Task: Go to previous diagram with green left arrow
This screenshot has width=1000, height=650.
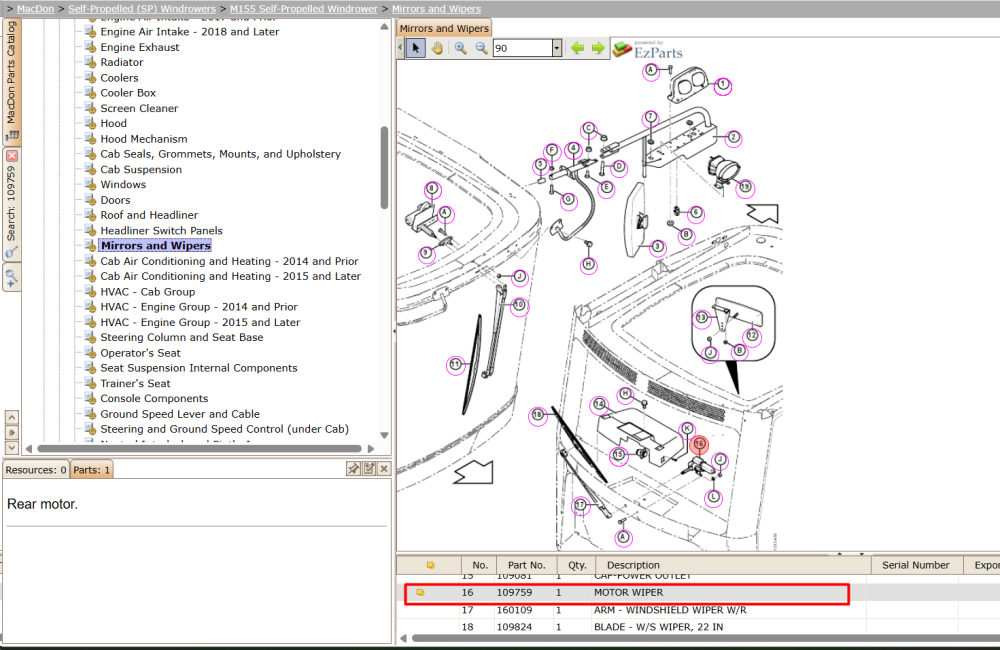Action: 578,48
